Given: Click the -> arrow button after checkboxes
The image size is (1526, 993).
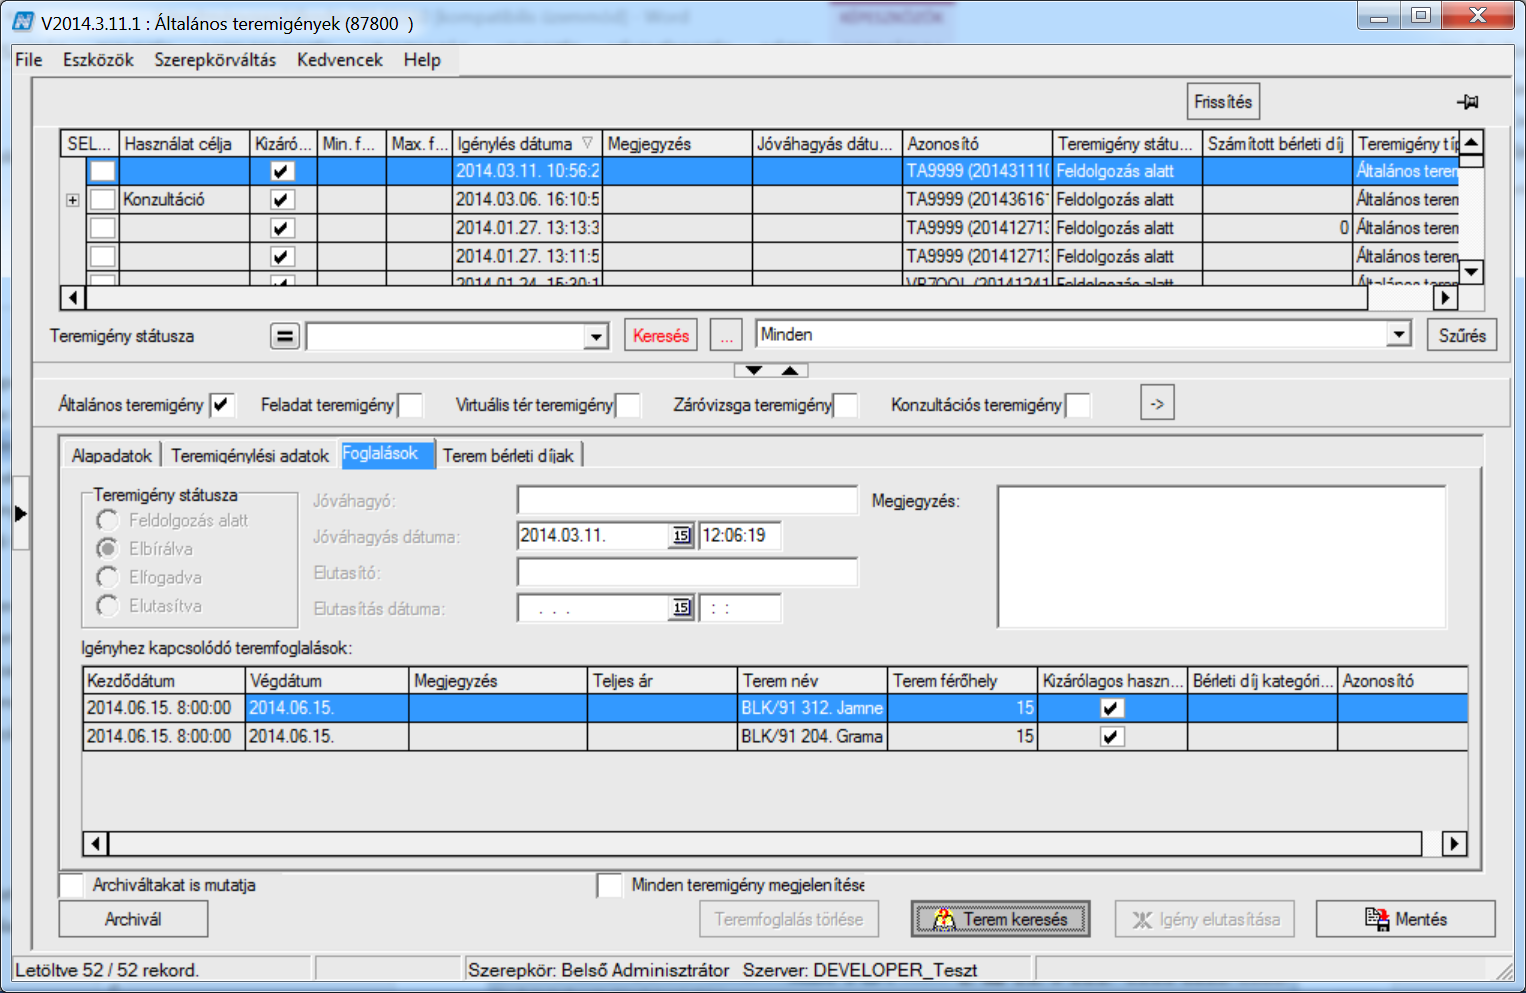Looking at the screenshot, I should [1157, 404].
